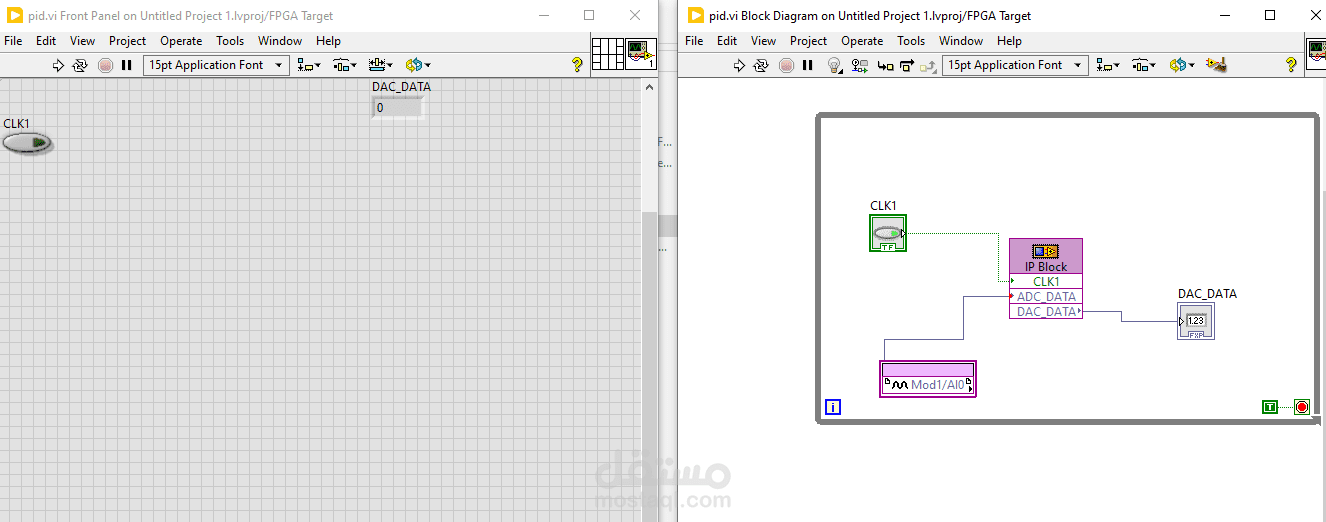The image size is (1326, 522).
Task: Click Abort Execution in Front Panel toolbar
Action: point(105,65)
